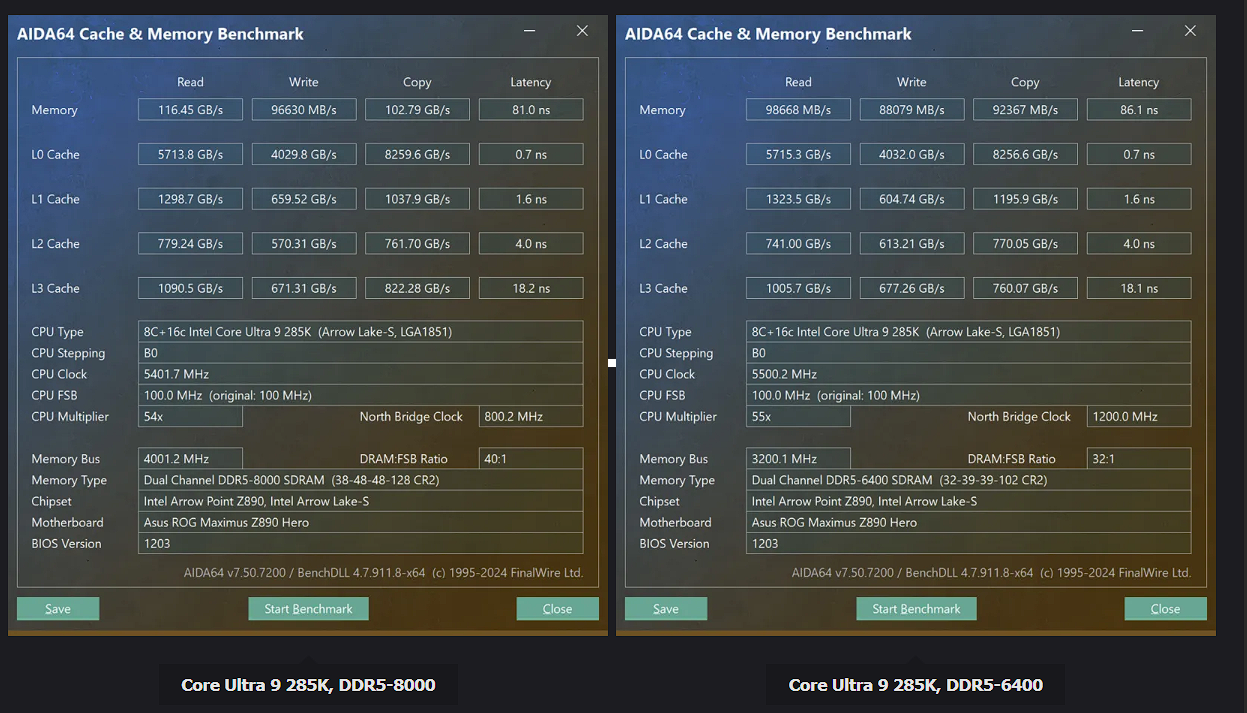
Task: Select Memory Read value 116.45 GB/s
Action: pos(190,110)
